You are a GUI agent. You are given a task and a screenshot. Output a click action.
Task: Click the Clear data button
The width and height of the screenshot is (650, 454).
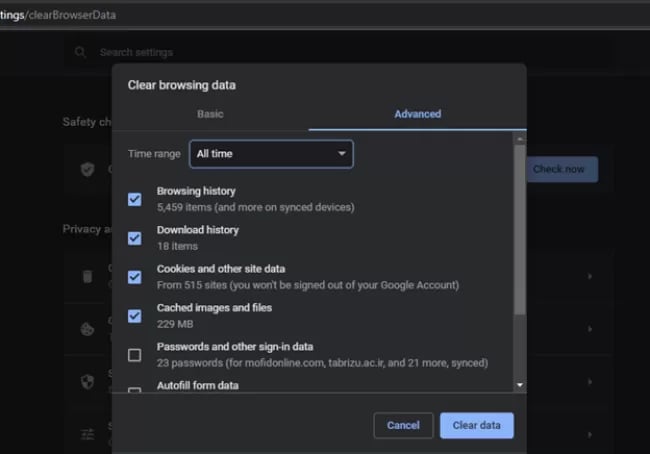(x=477, y=425)
